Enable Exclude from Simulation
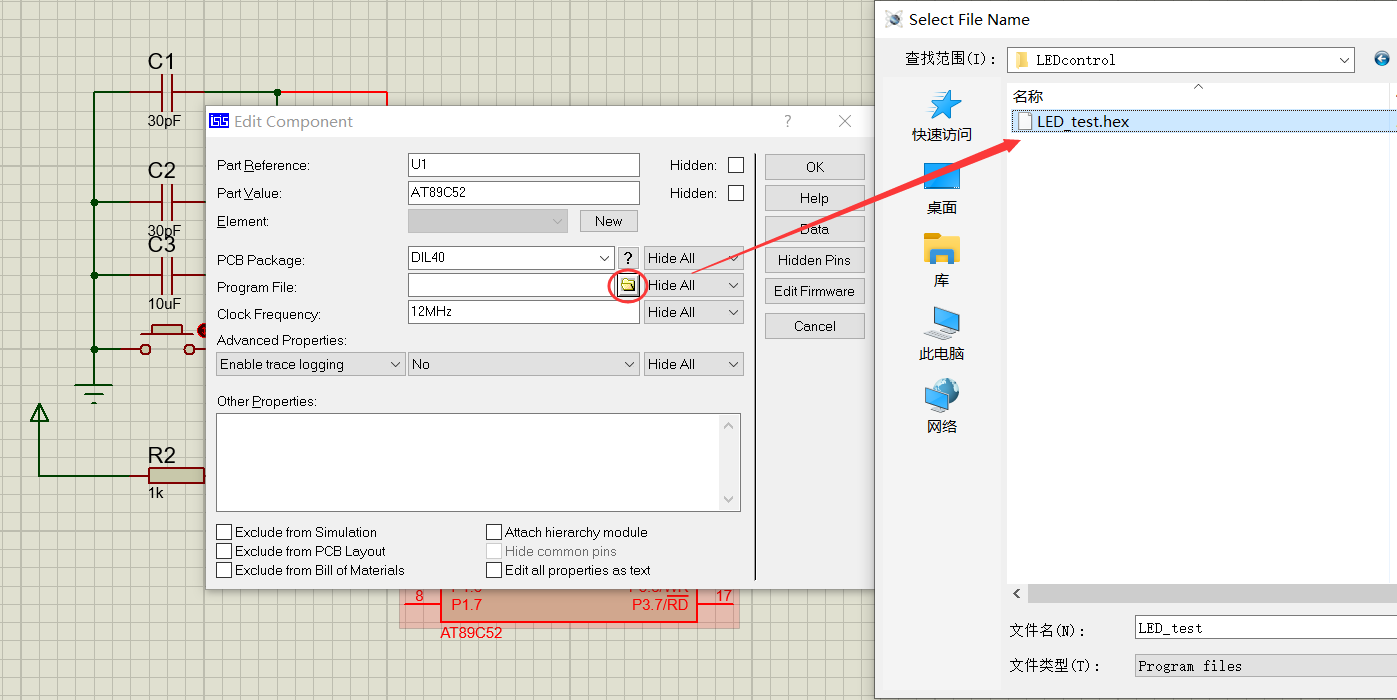Screen dimensions: 1397x700 click(x=225, y=532)
